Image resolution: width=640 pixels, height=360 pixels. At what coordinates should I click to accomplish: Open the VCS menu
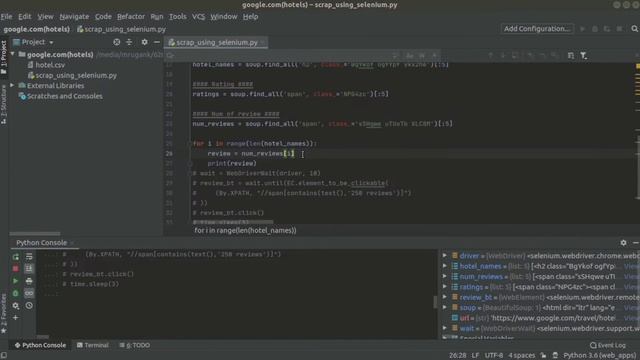click(198, 17)
